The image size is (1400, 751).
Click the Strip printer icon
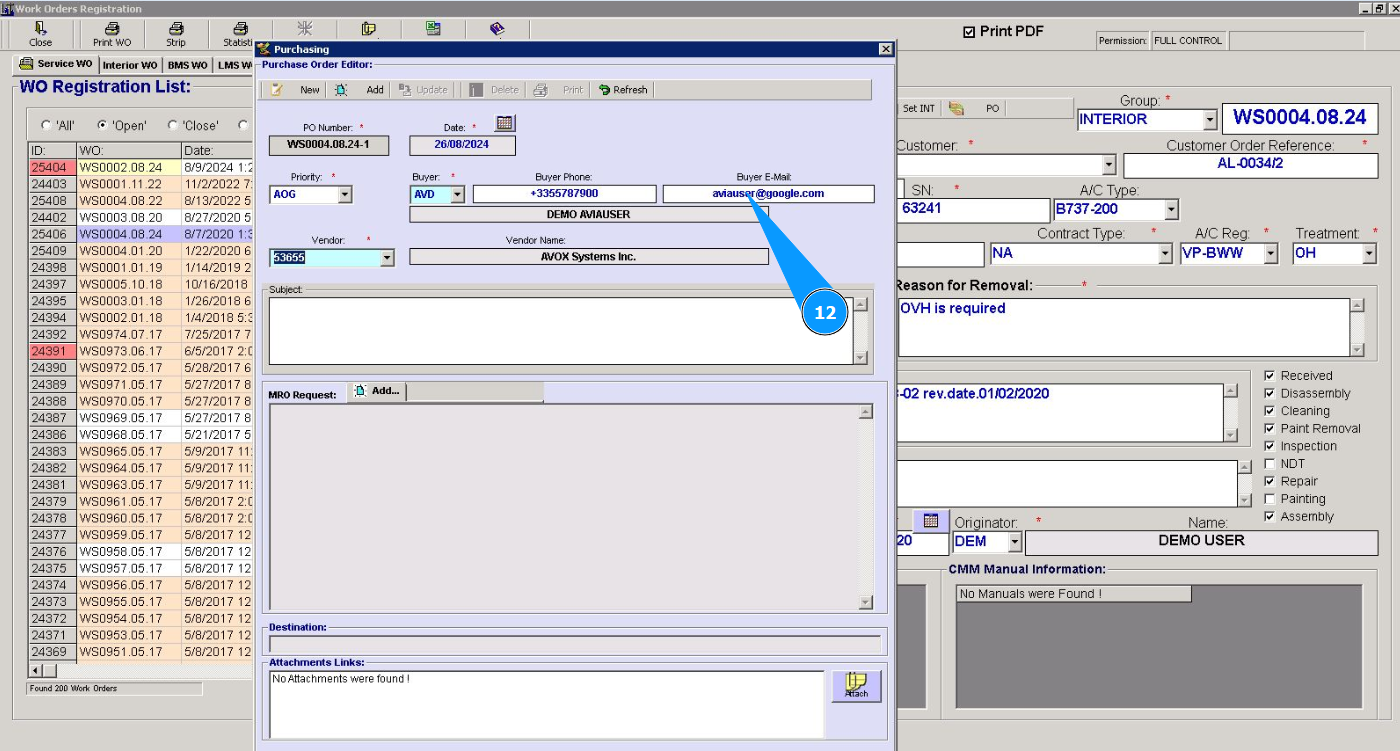click(176, 34)
